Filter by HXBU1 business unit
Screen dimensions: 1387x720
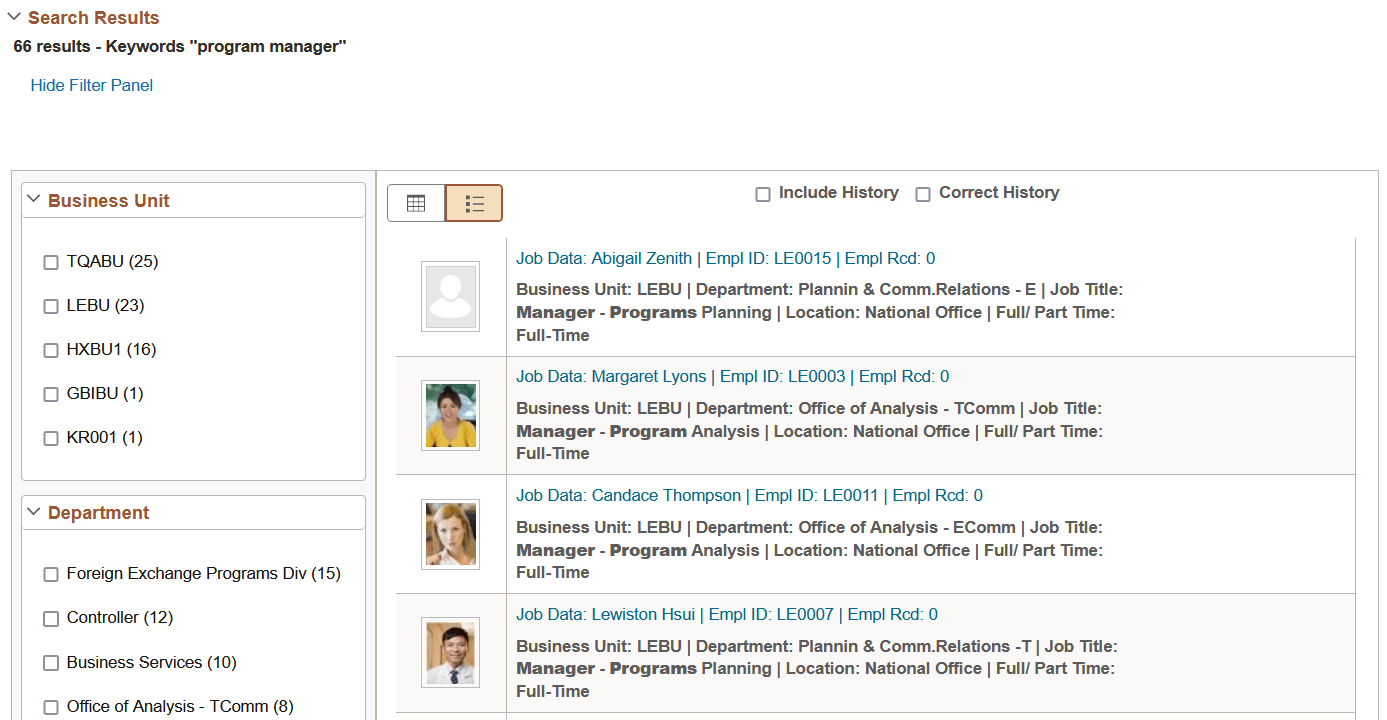click(x=51, y=350)
